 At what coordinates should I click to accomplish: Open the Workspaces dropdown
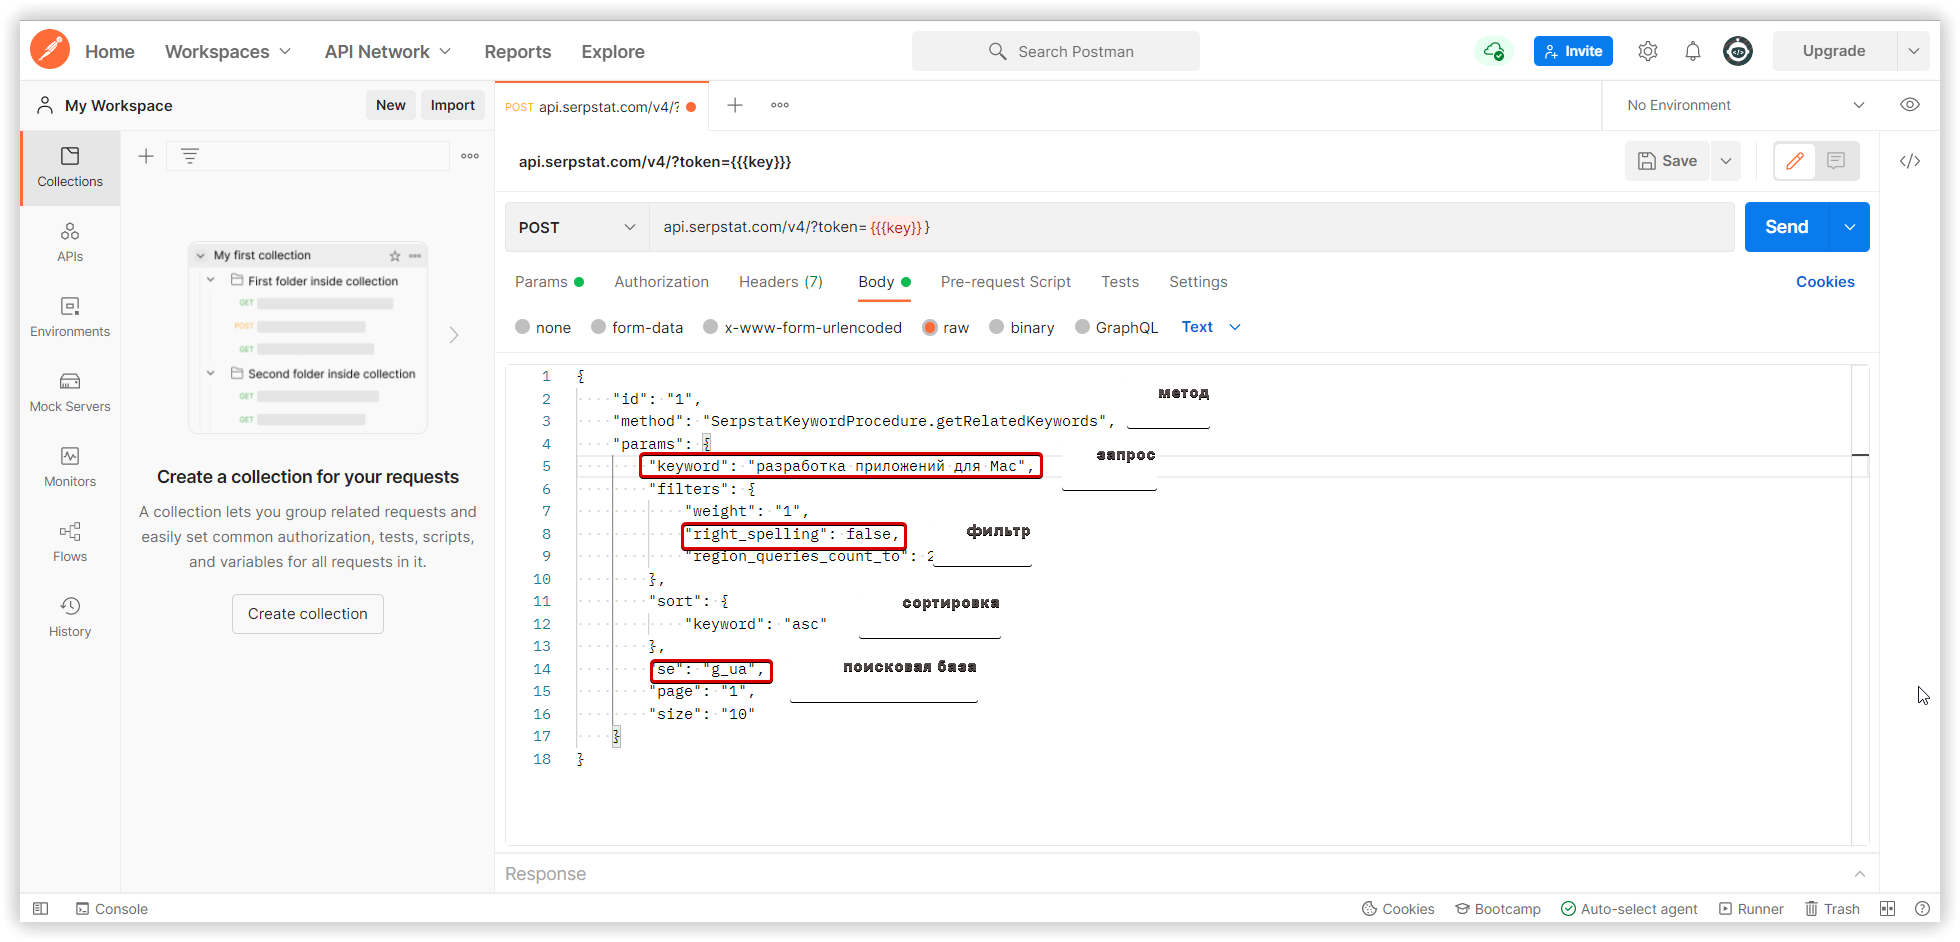pyautogui.click(x=228, y=51)
